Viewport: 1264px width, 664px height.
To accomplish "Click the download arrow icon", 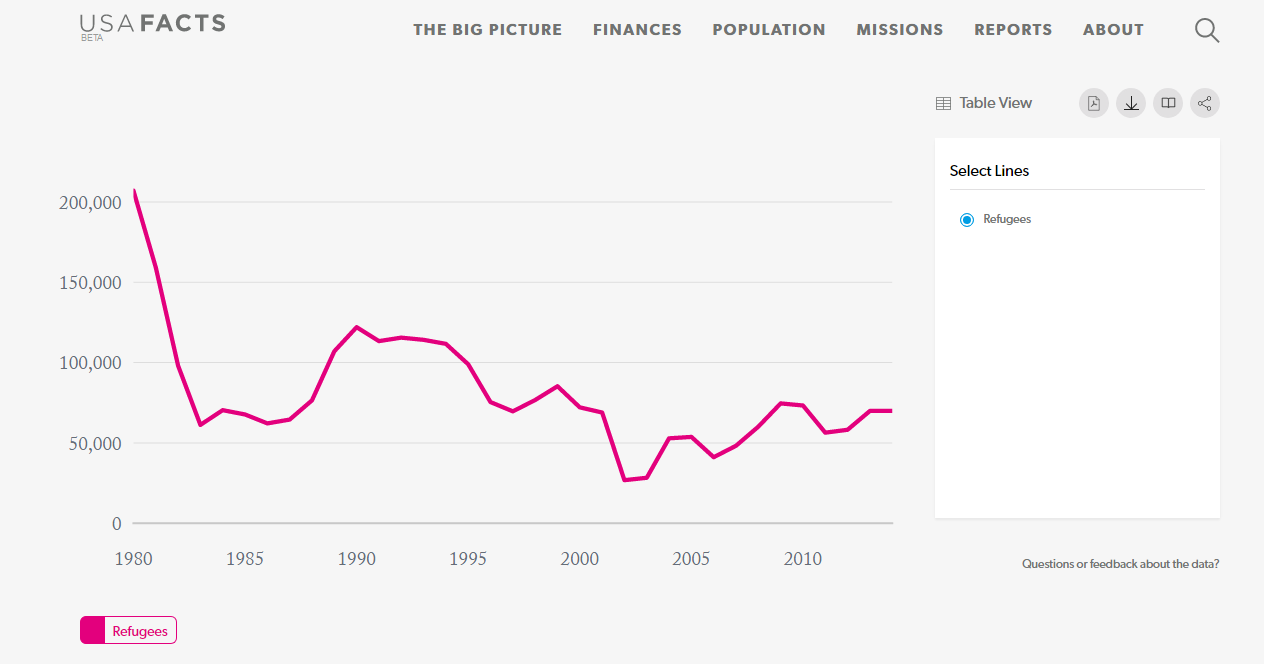I will [x=1131, y=103].
